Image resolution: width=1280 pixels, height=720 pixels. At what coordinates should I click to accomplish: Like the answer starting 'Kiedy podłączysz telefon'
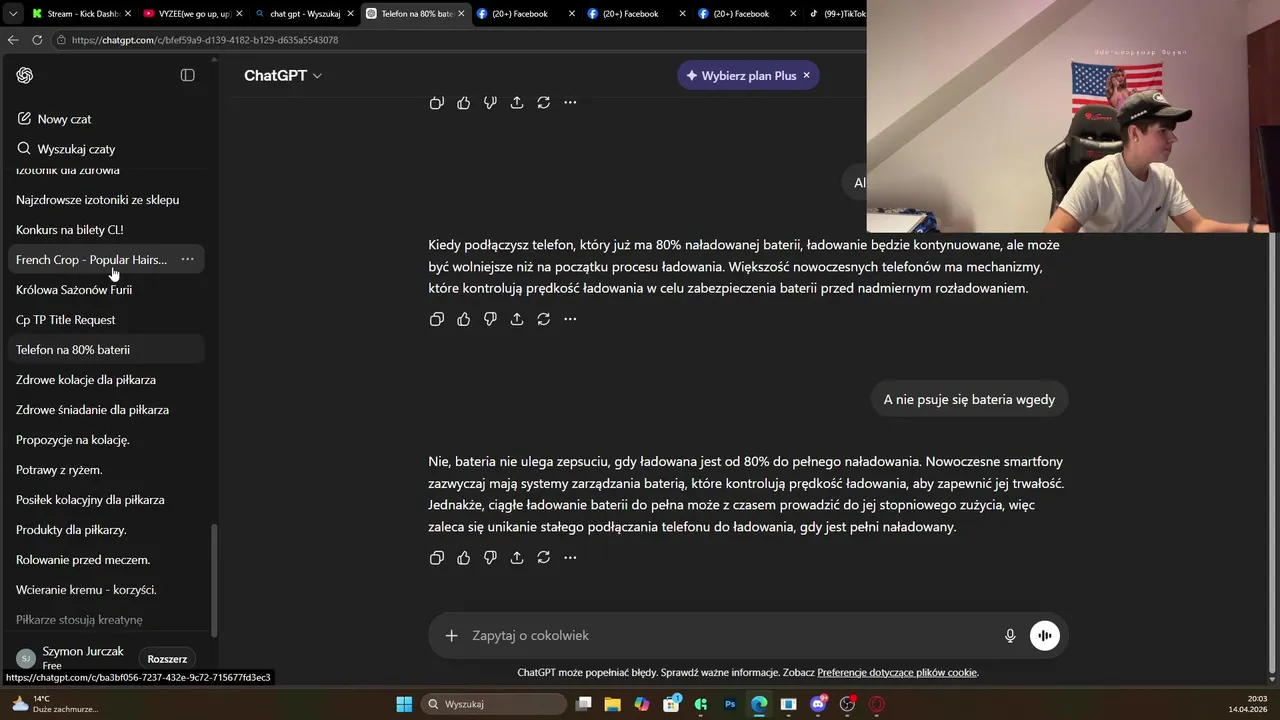coord(463,319)
